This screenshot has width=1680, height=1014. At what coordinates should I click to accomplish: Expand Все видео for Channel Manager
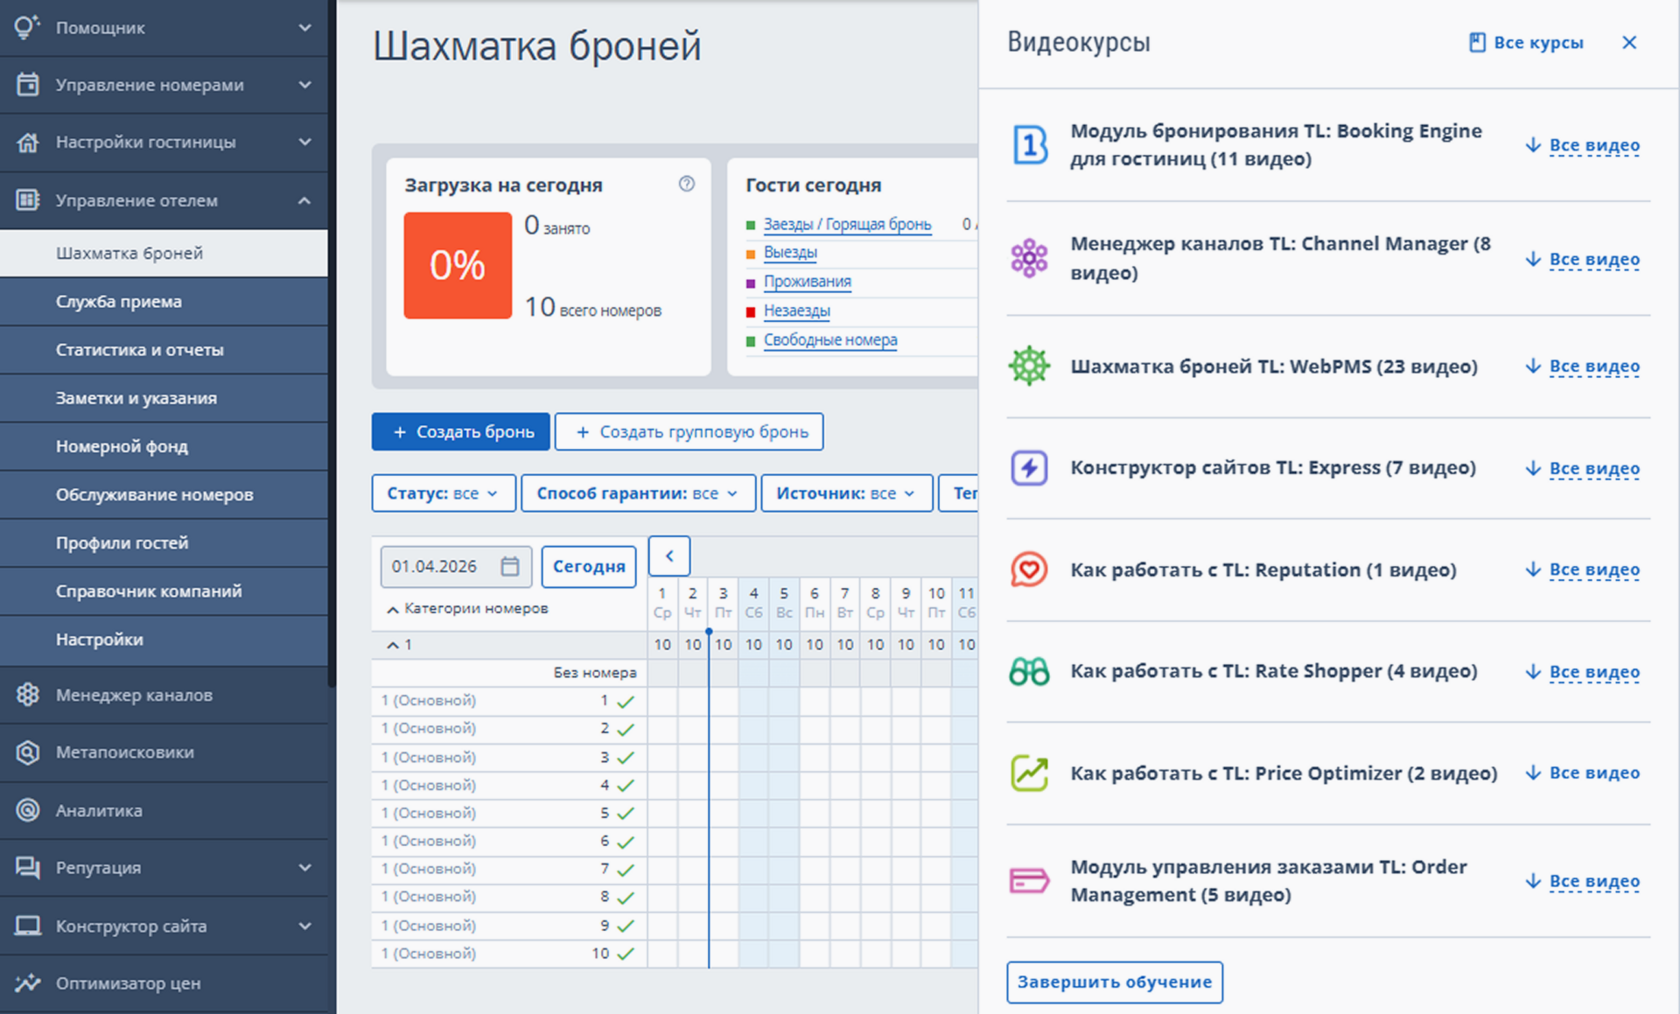tap(1583, 259)
